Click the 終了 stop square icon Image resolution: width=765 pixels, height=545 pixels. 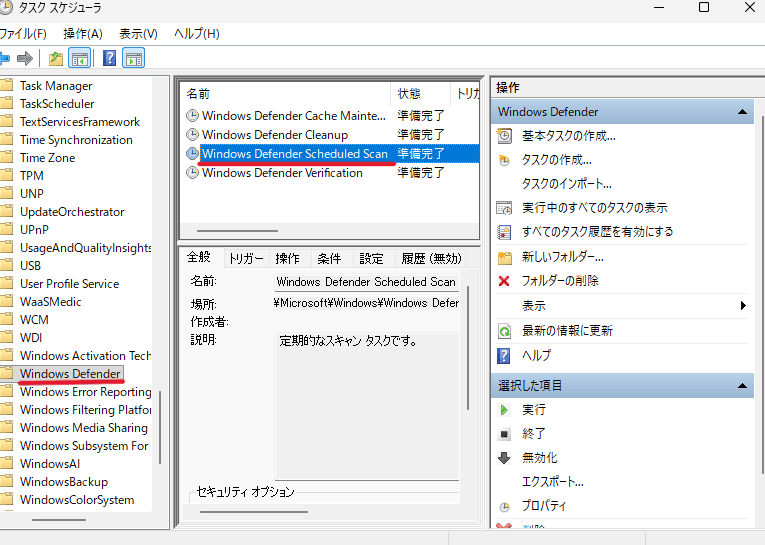[x=504, y=434]
